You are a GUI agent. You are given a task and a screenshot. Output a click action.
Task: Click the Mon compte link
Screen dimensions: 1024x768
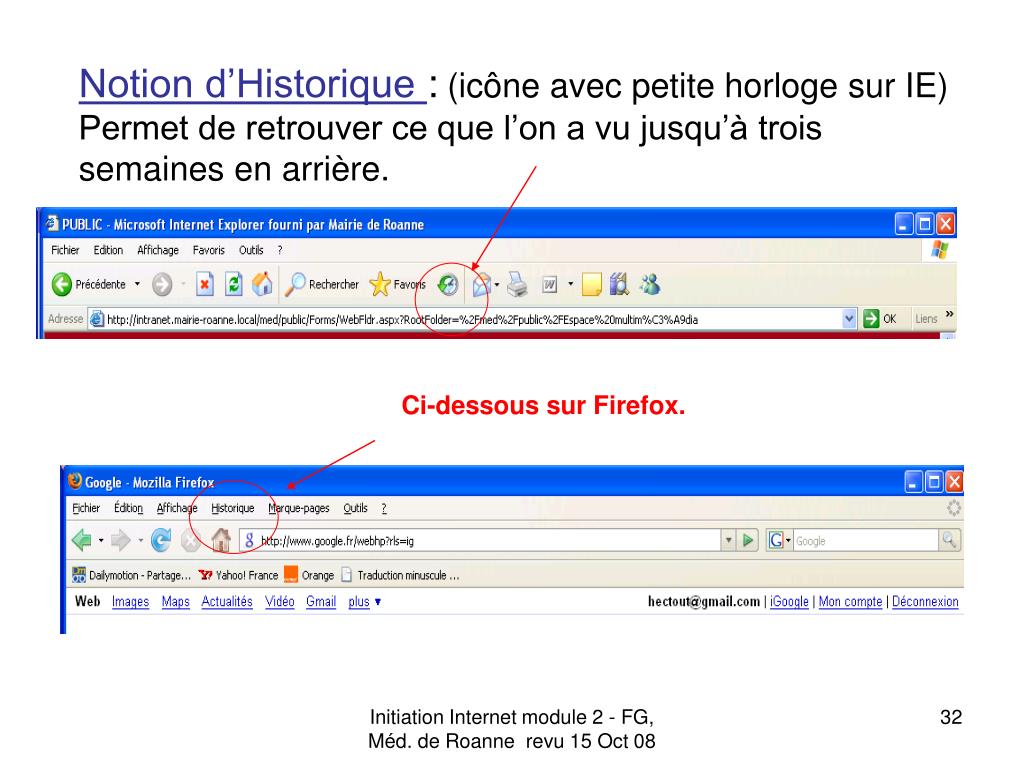pos(850,601)
